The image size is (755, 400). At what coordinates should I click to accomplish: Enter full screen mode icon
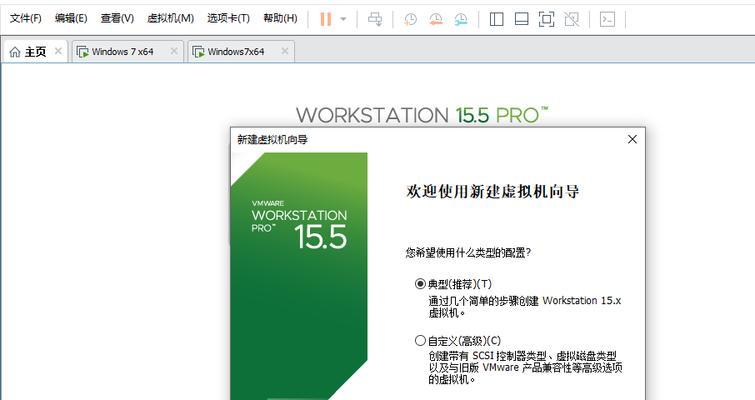547,19
